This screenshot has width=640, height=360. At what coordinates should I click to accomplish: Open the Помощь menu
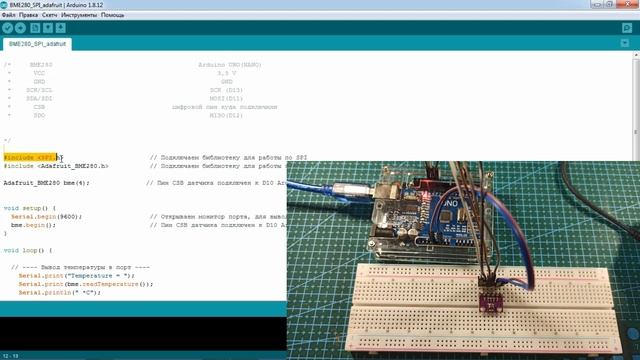[113, 15]
